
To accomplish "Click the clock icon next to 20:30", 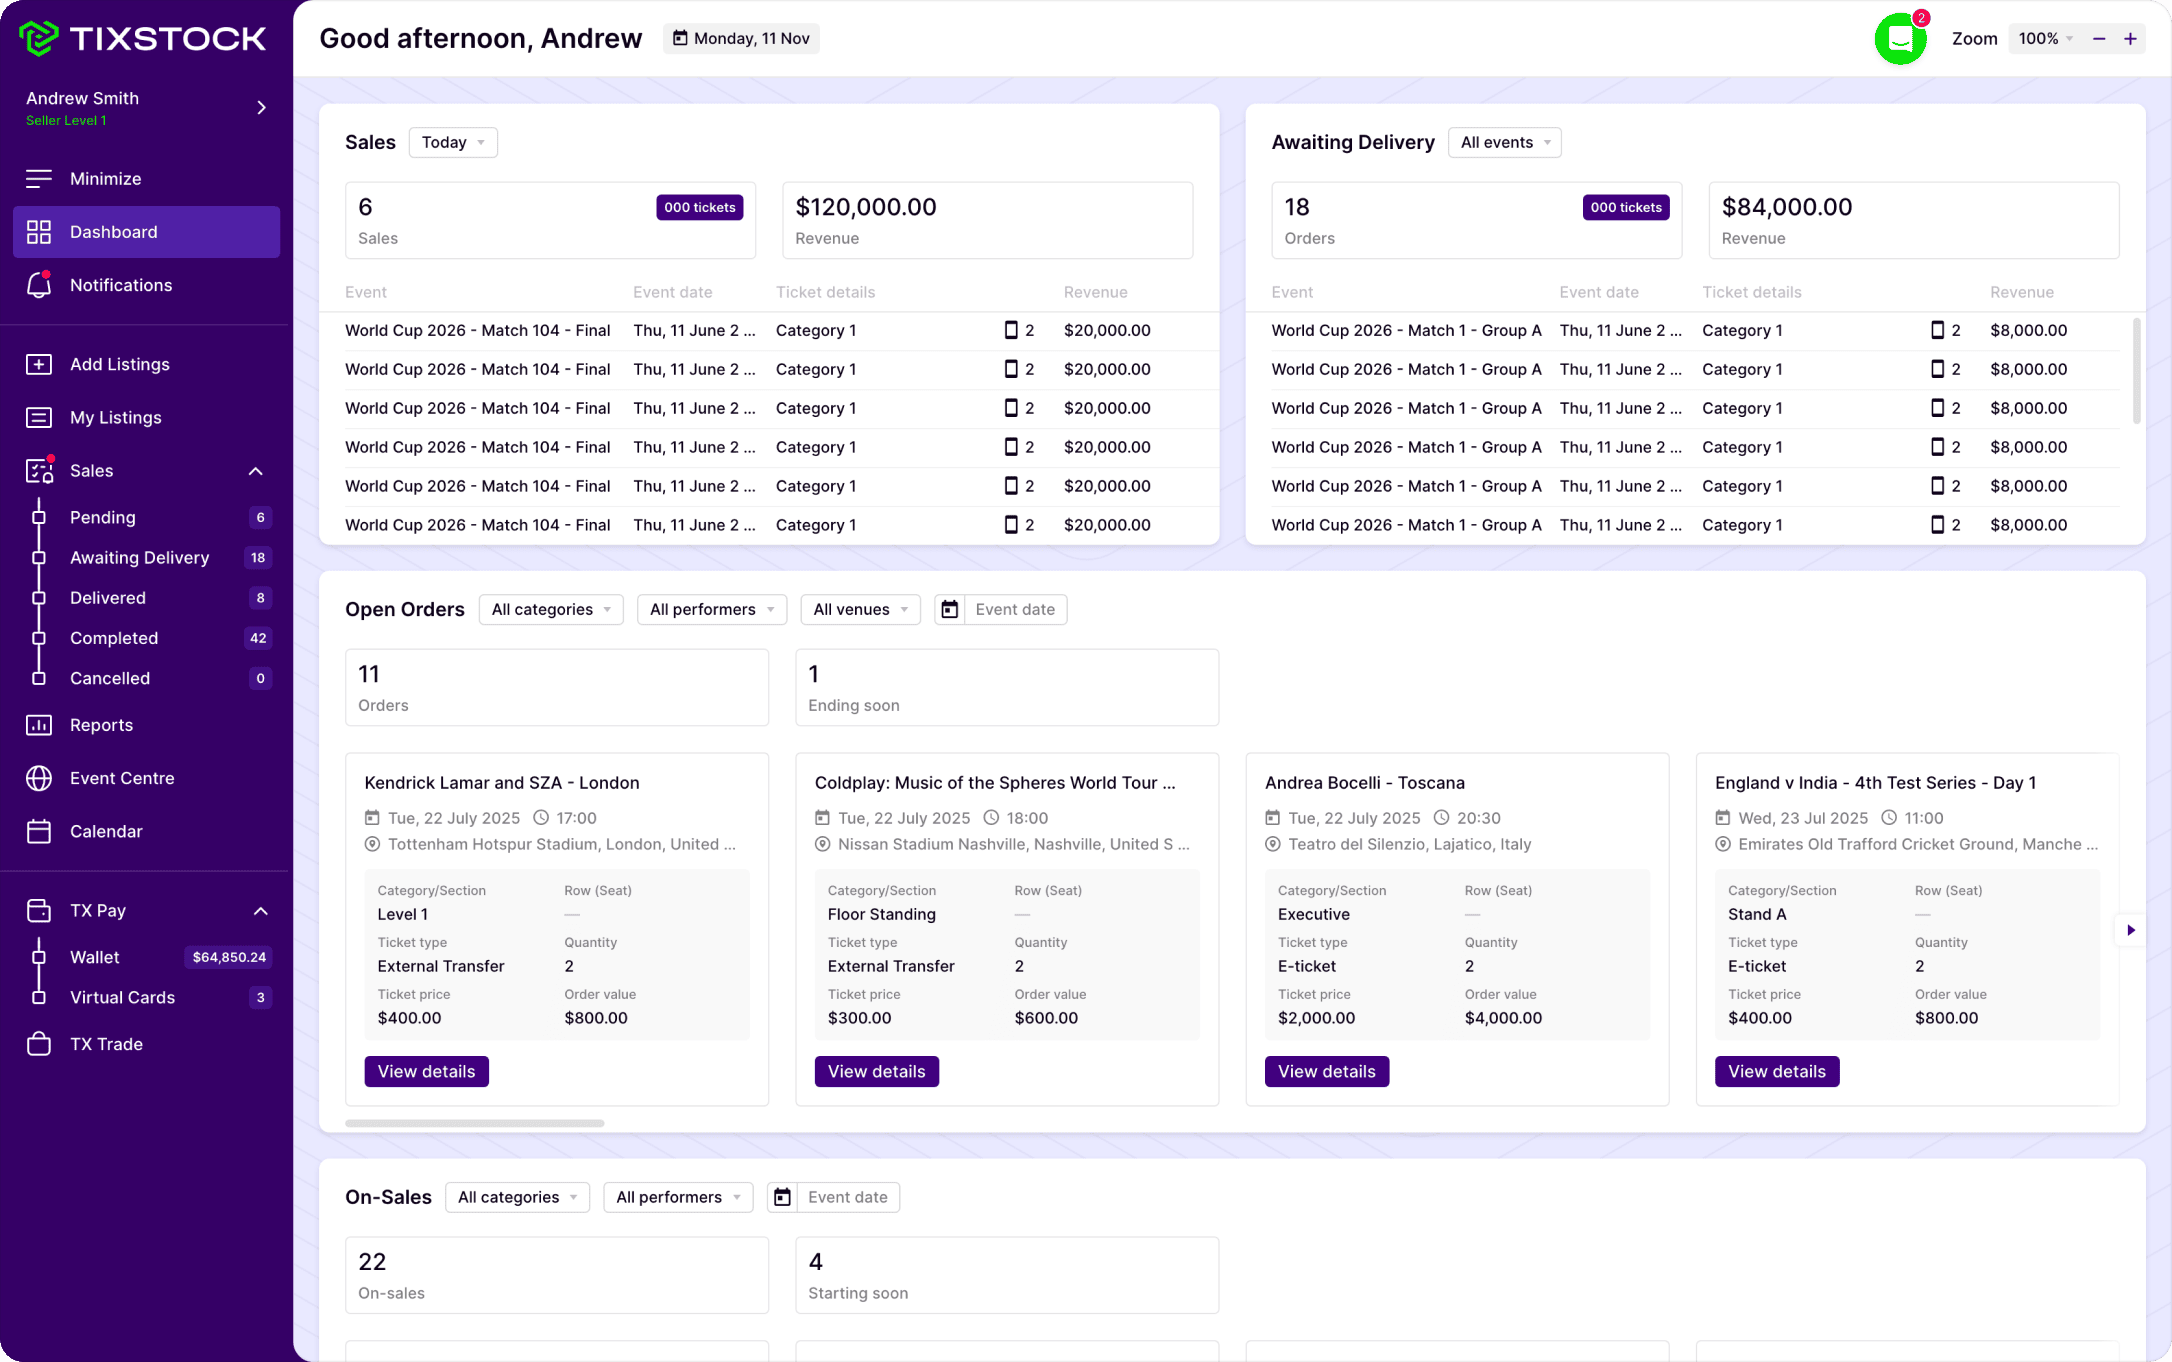I will click(1442, 818).
